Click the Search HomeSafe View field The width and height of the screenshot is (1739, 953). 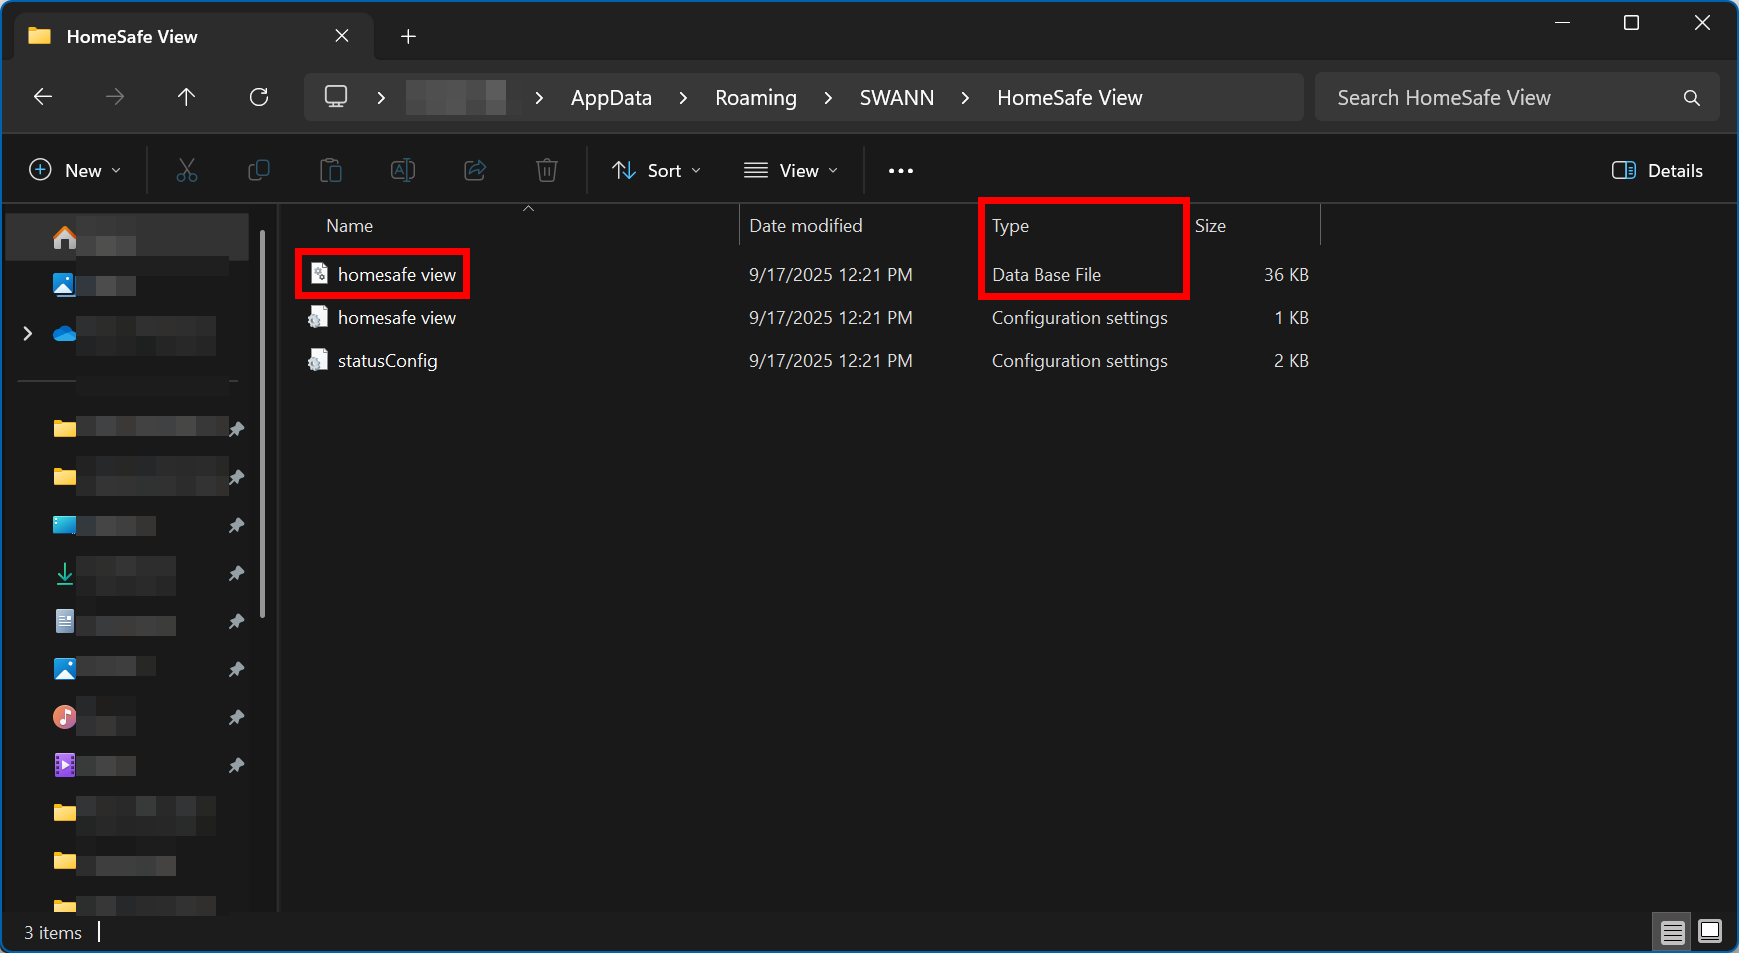[1500, 98]
